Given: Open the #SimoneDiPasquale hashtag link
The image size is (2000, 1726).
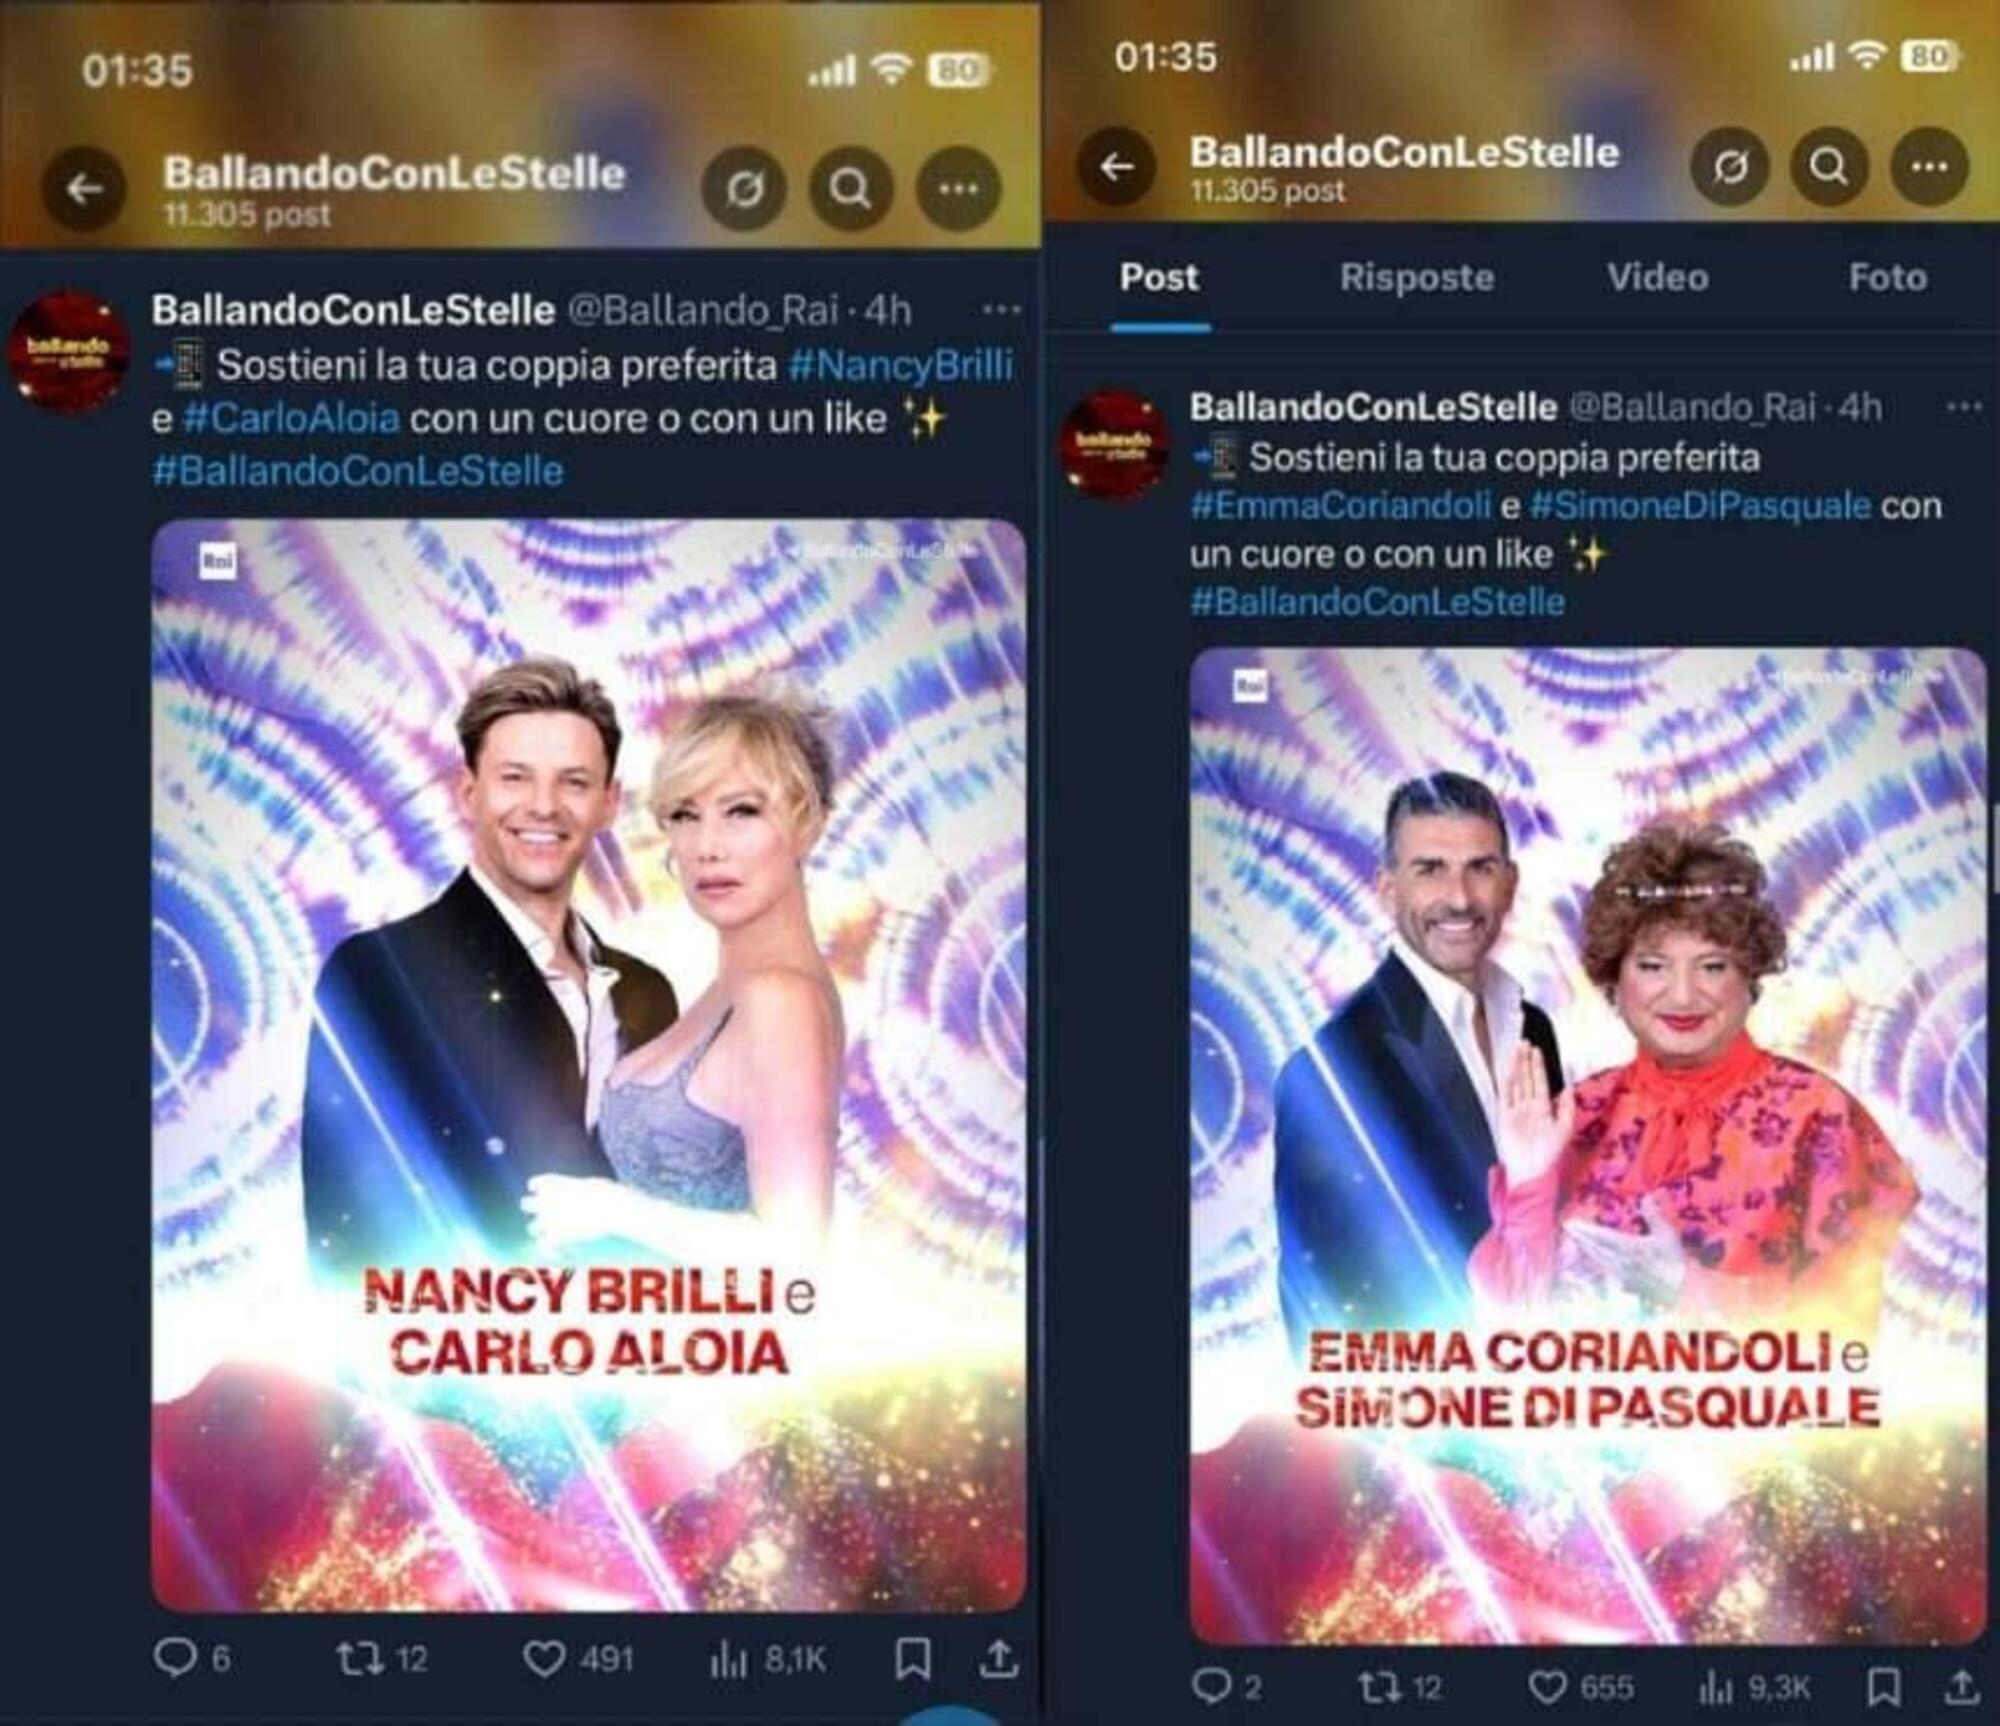Looking at the screenshot, I should coord(1700,505).
